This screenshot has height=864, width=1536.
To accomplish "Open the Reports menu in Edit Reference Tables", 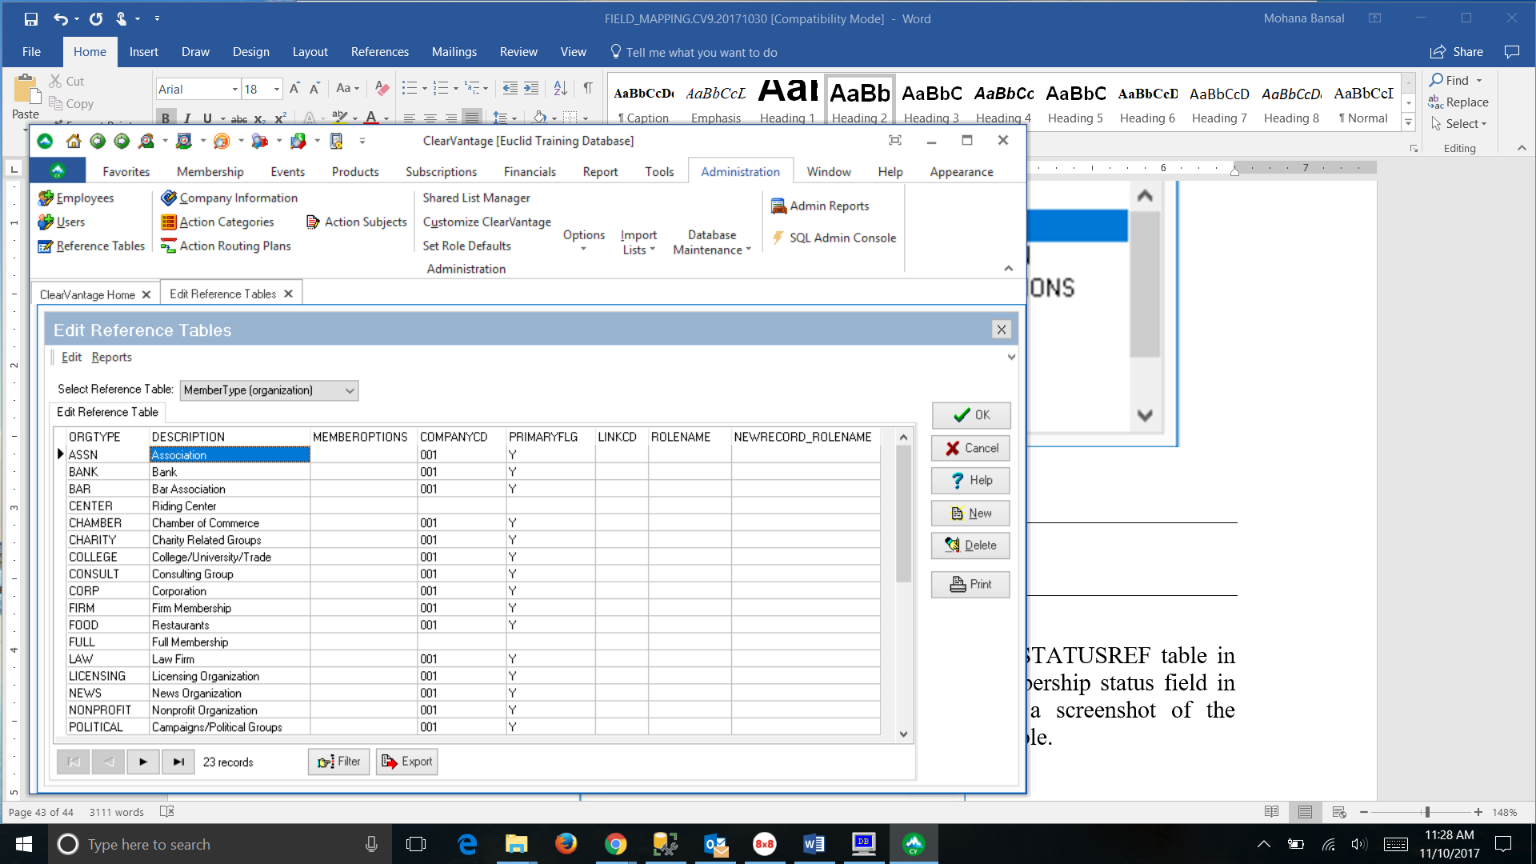I will [x=111, y=357].
